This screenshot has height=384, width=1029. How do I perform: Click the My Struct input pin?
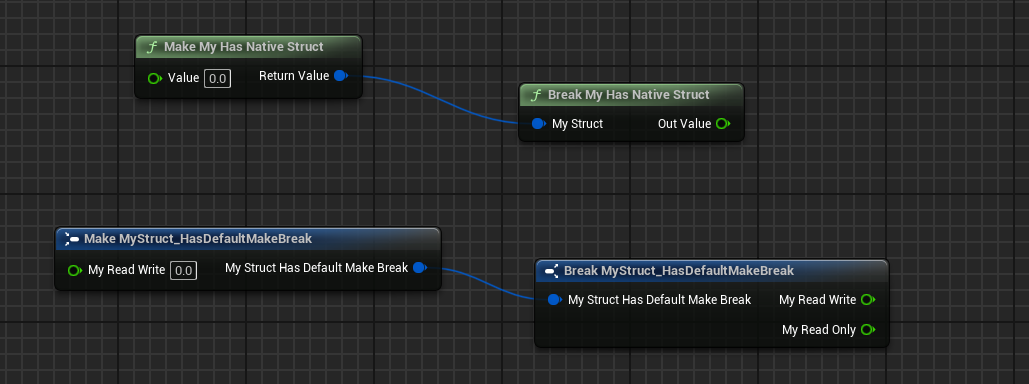(x=539, y=123)
